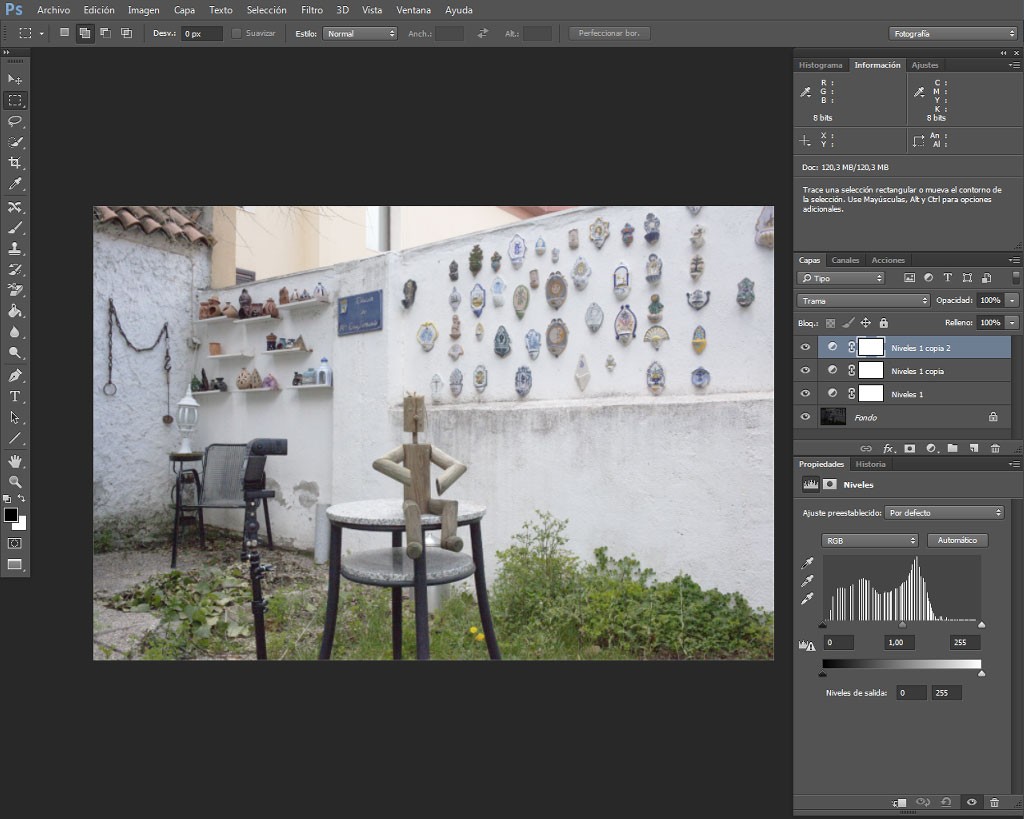Open the Imagen menu
The height and width of the screenshot is (819, 1024).
(143, 10)
